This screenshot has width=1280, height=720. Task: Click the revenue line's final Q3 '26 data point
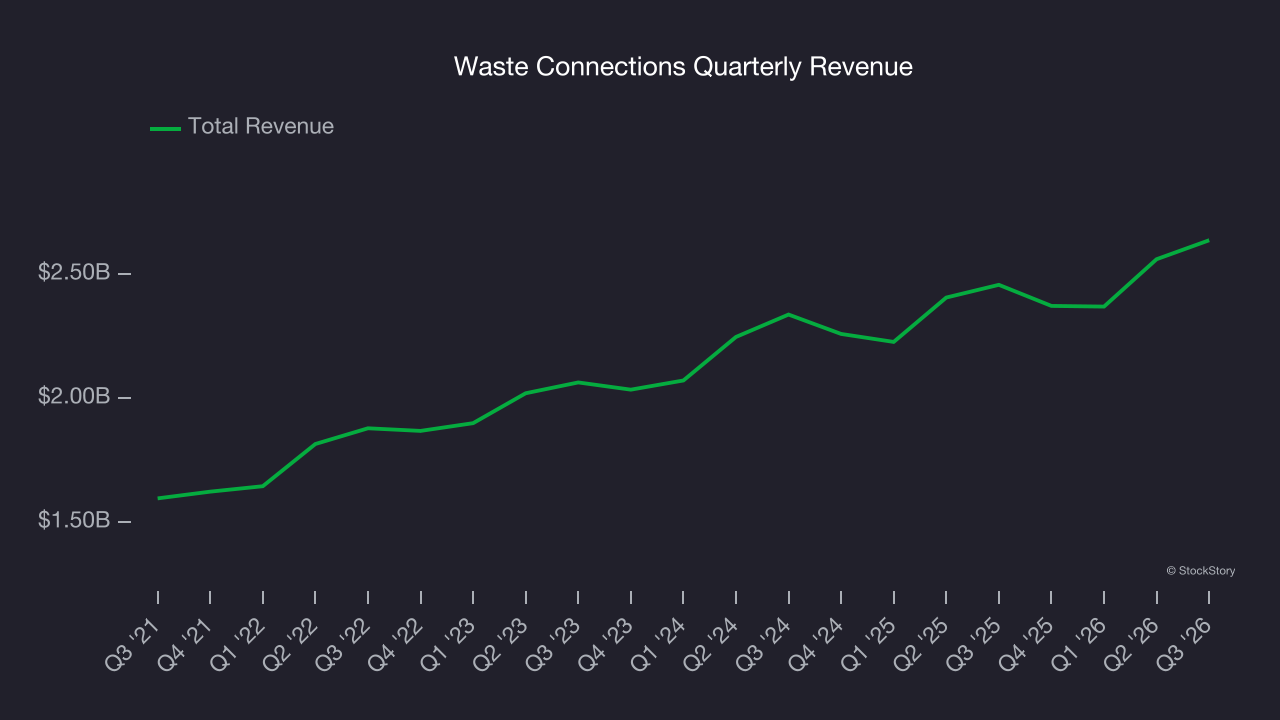[x=1208, y=240]
